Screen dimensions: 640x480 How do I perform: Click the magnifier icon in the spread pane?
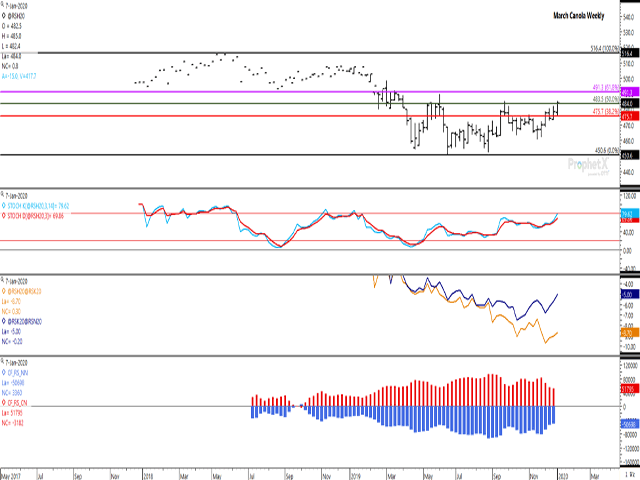pyautogui.click(x=3, y=280)
